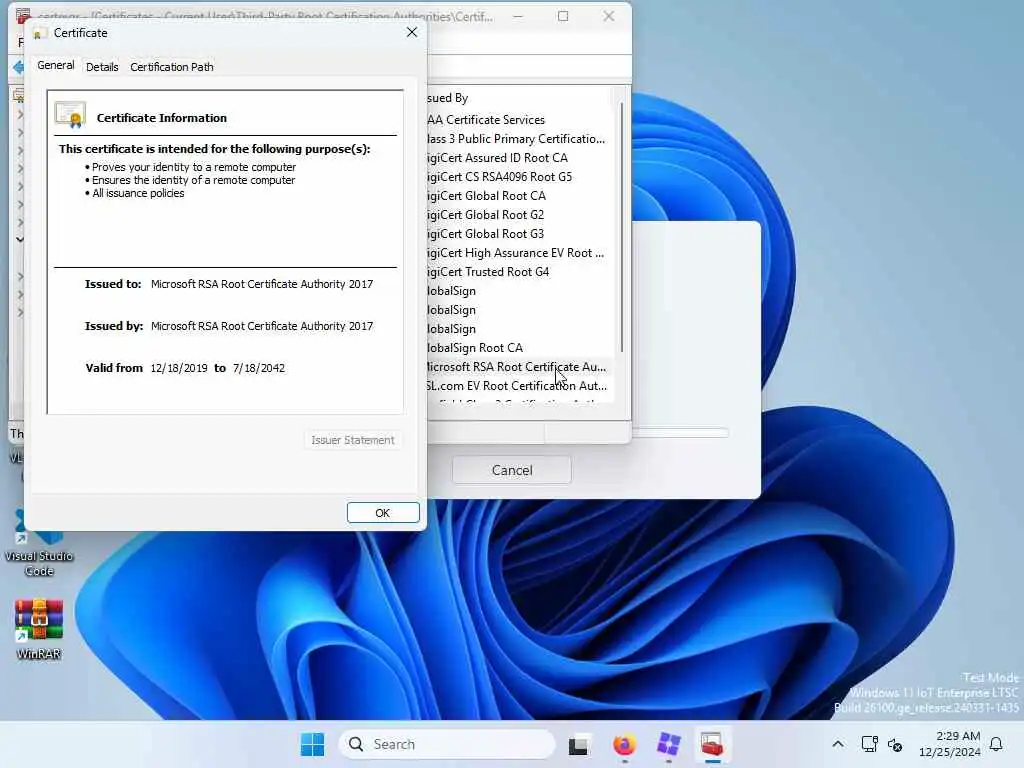The image size is (1024, 768).
Task: Click the taskbar Search box
Action: coord(447,744)
